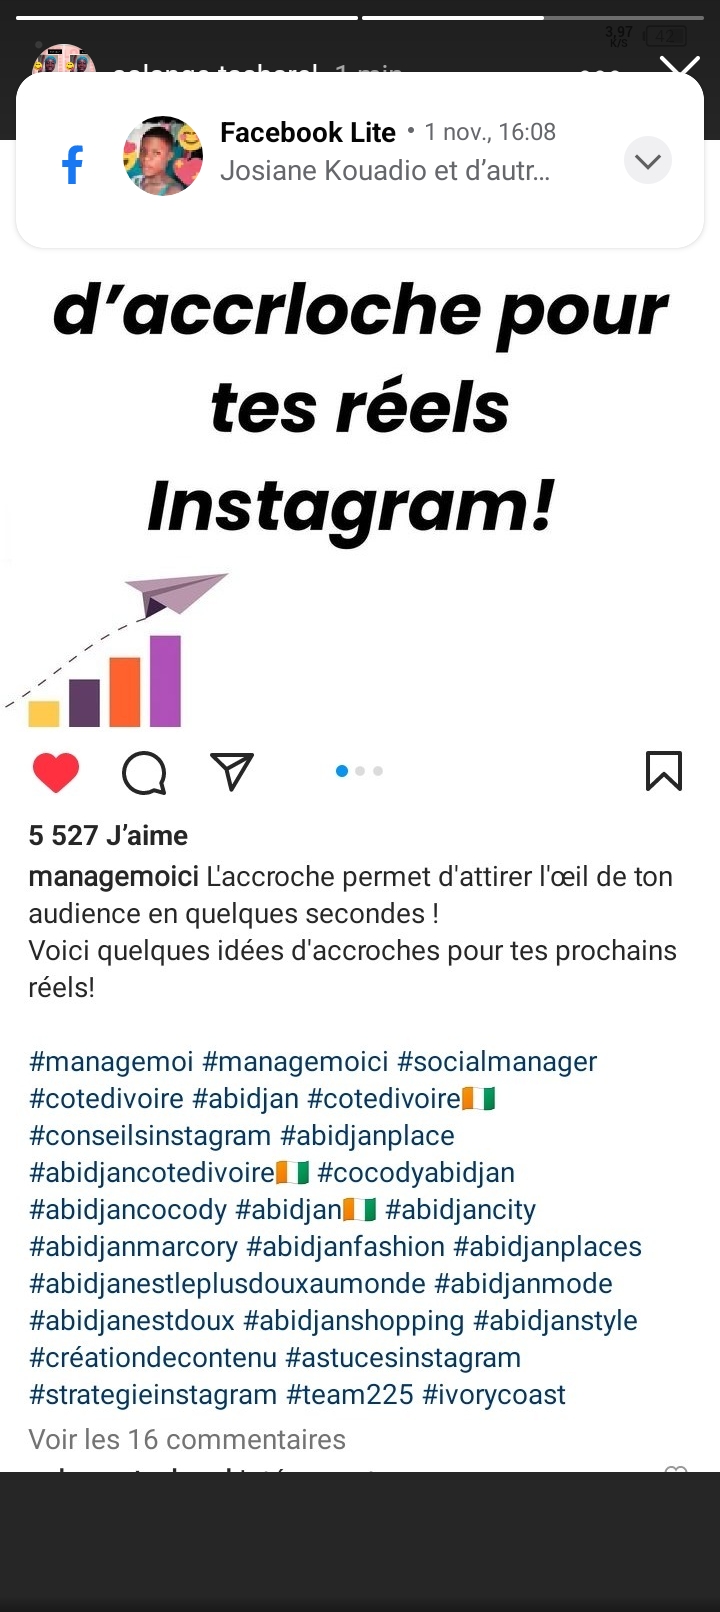Select the third carousel dot indicator
This screenshot has width=720, height=1612.
pyautogui.click(x=378, y=771)
